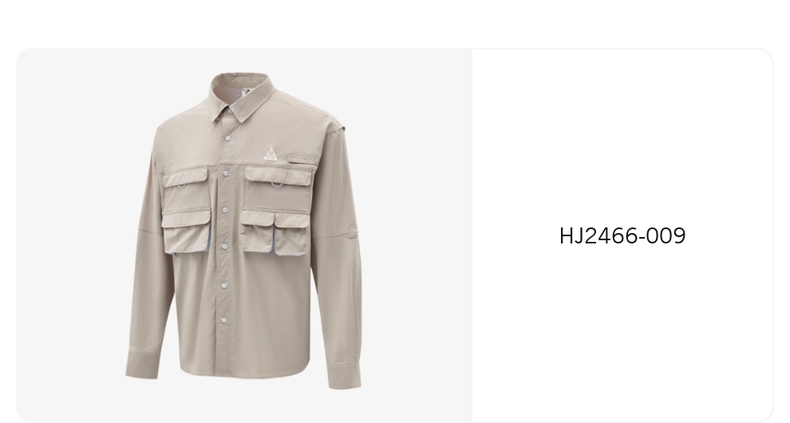Image resolution: width=790 pixels, height=423 pixels.
Task: Click the lower-left cargo pocket on the shirt
Action: pyautogui.click(x=186, y=232)
